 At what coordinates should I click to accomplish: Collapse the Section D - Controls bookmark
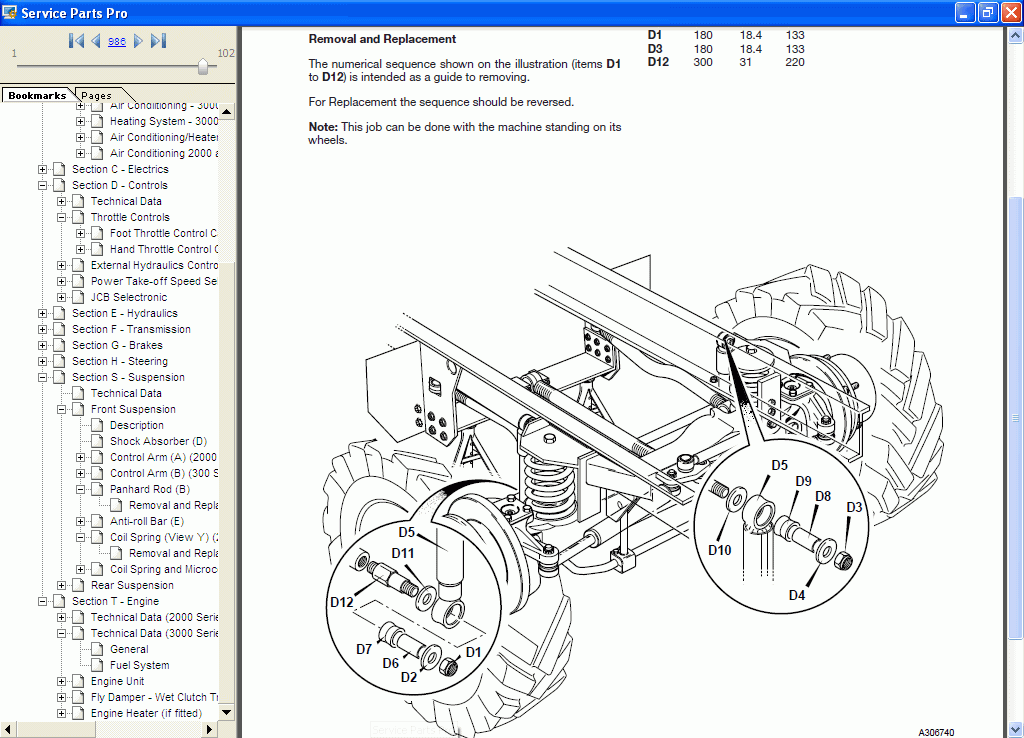pyautogui.click(x=41, y=185)
